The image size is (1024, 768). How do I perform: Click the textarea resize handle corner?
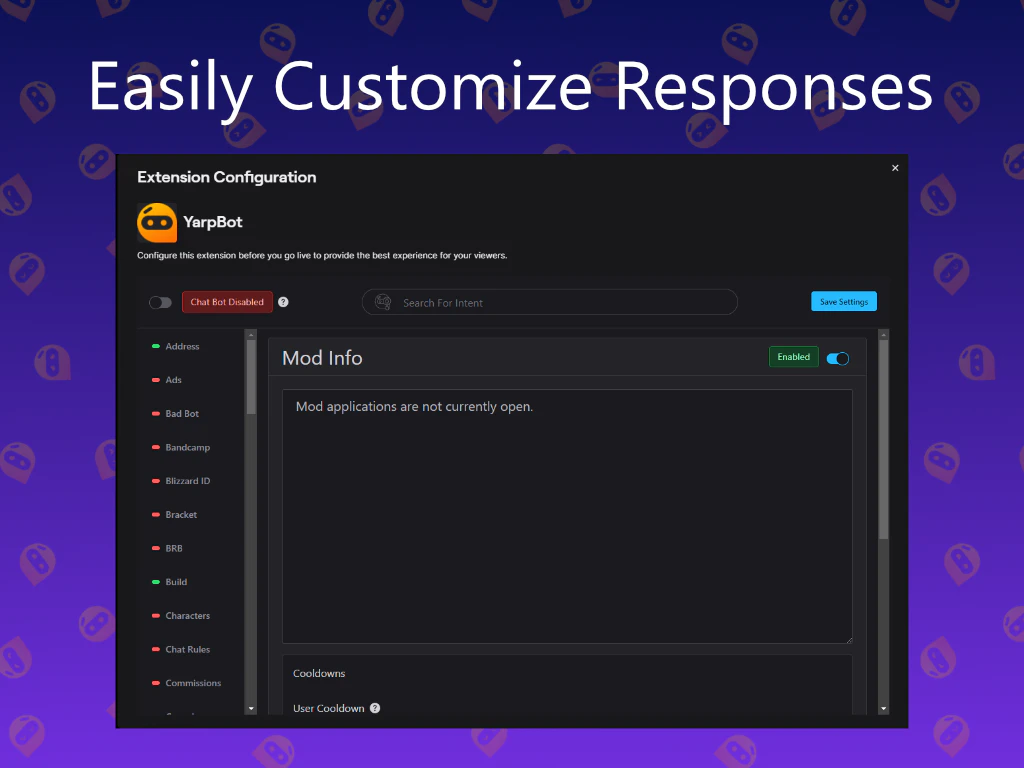[x=848, y=639]
